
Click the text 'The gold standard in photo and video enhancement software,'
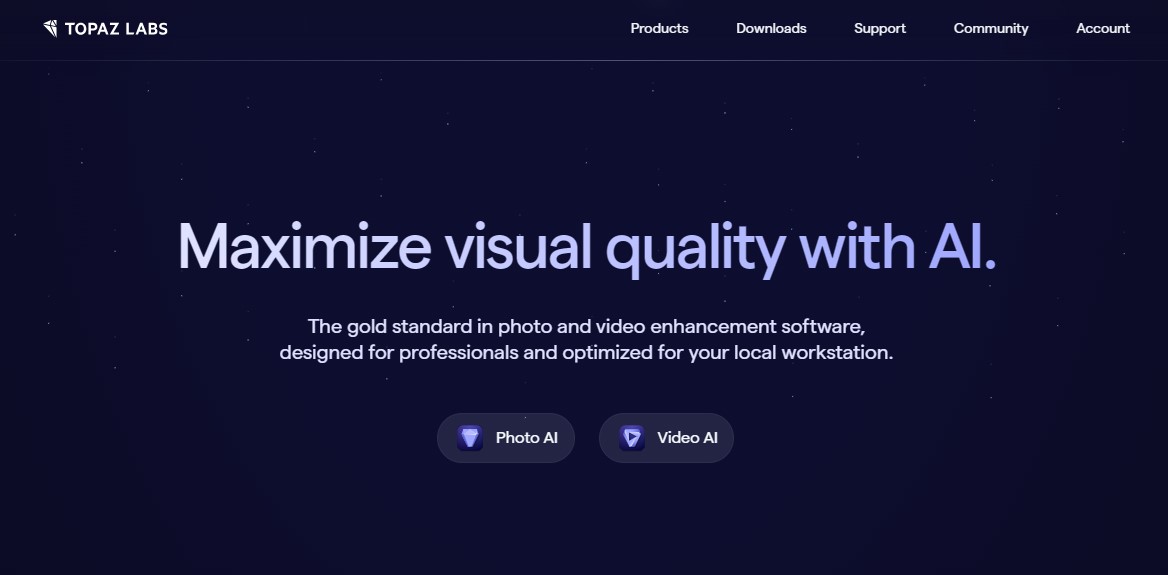point(586,326)
